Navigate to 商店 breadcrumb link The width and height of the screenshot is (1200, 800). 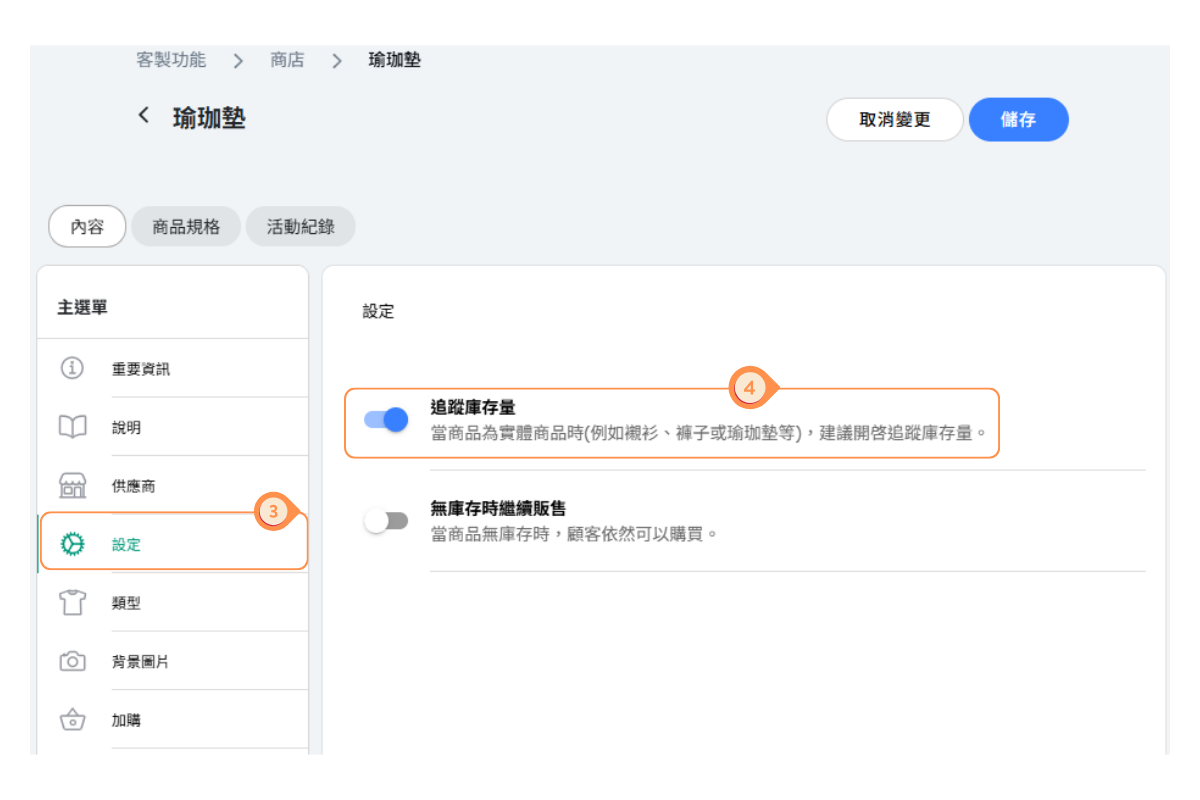tap(287, 60)
